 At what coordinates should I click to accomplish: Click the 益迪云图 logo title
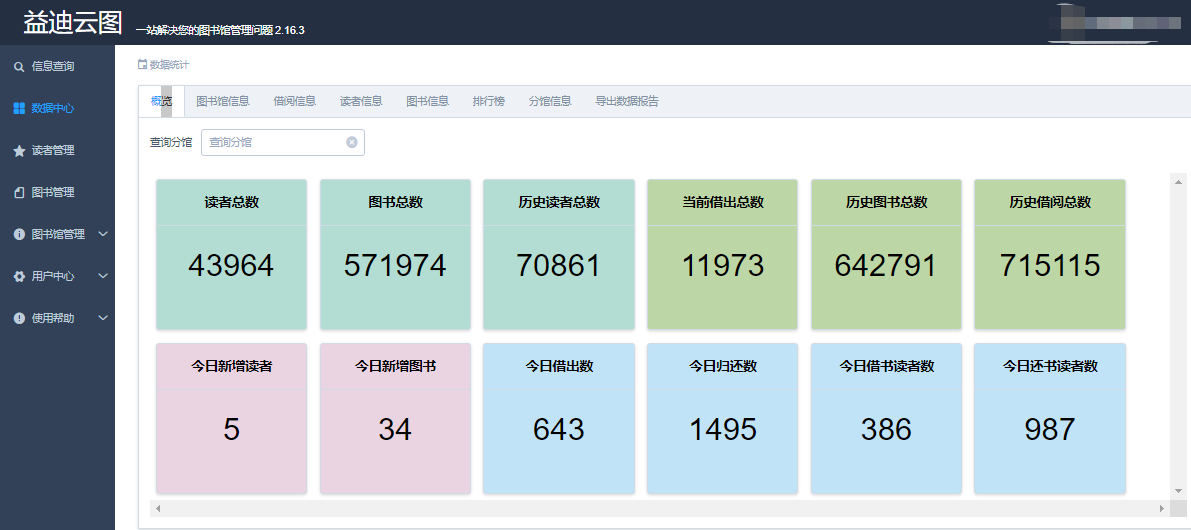pyautogui.click(x=72, y=23)
